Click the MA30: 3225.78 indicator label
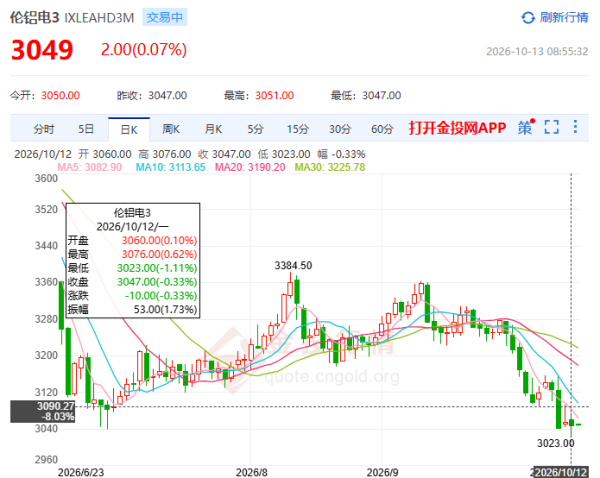Image resolution: width=600 pixels, height=478 pixels. (x=330, y=168)
